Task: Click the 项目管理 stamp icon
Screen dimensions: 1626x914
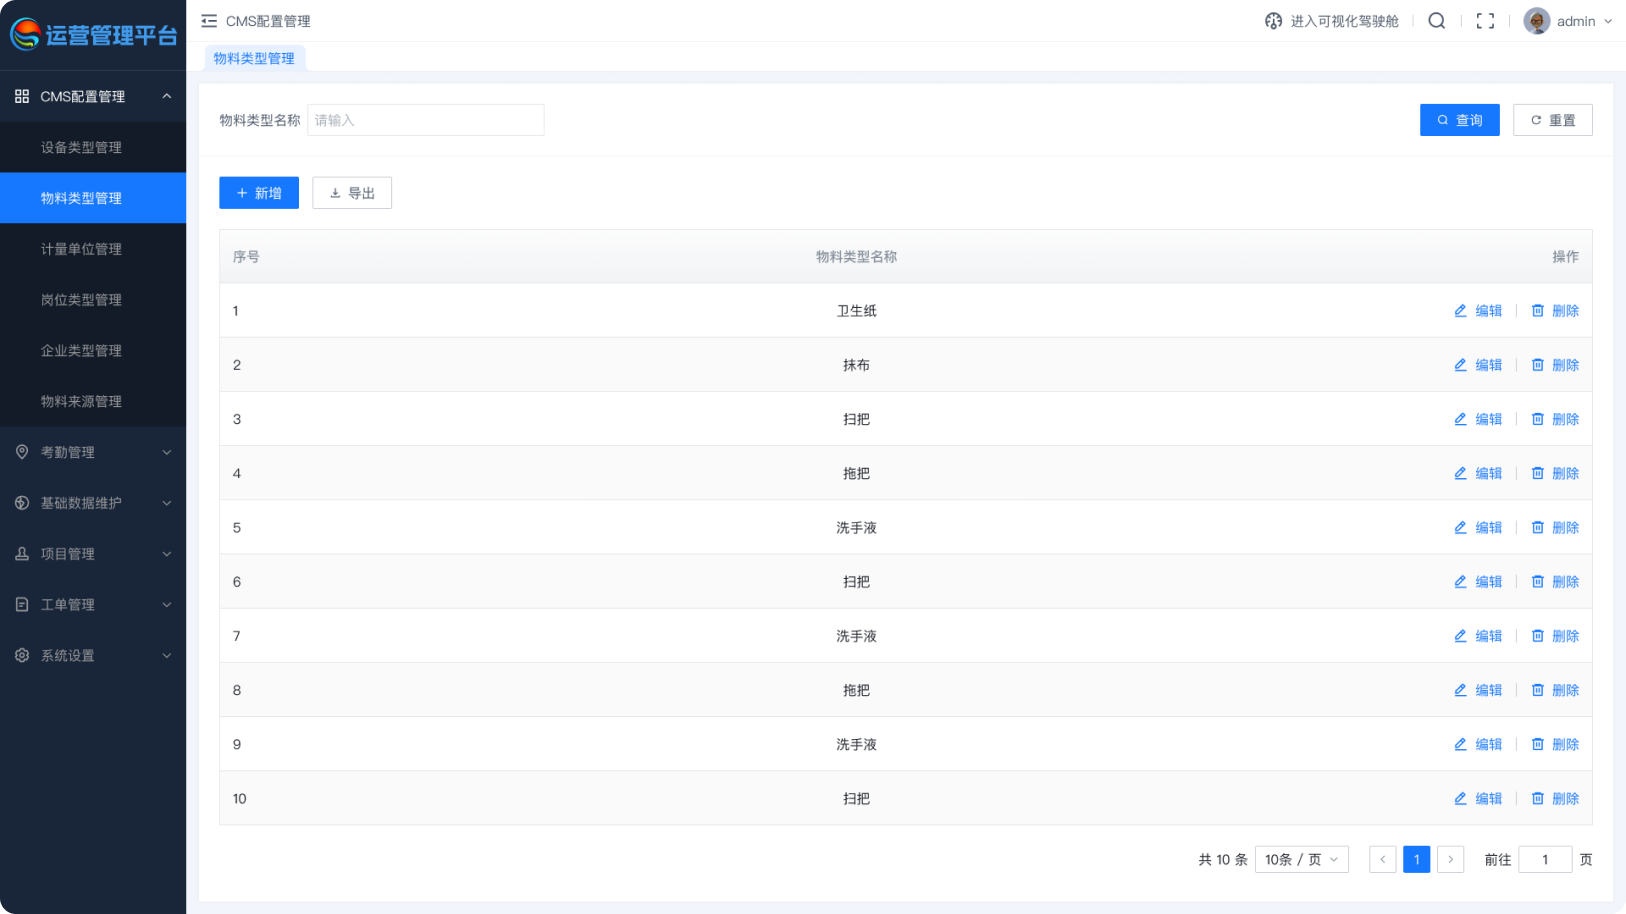Action: coord(22,554)
